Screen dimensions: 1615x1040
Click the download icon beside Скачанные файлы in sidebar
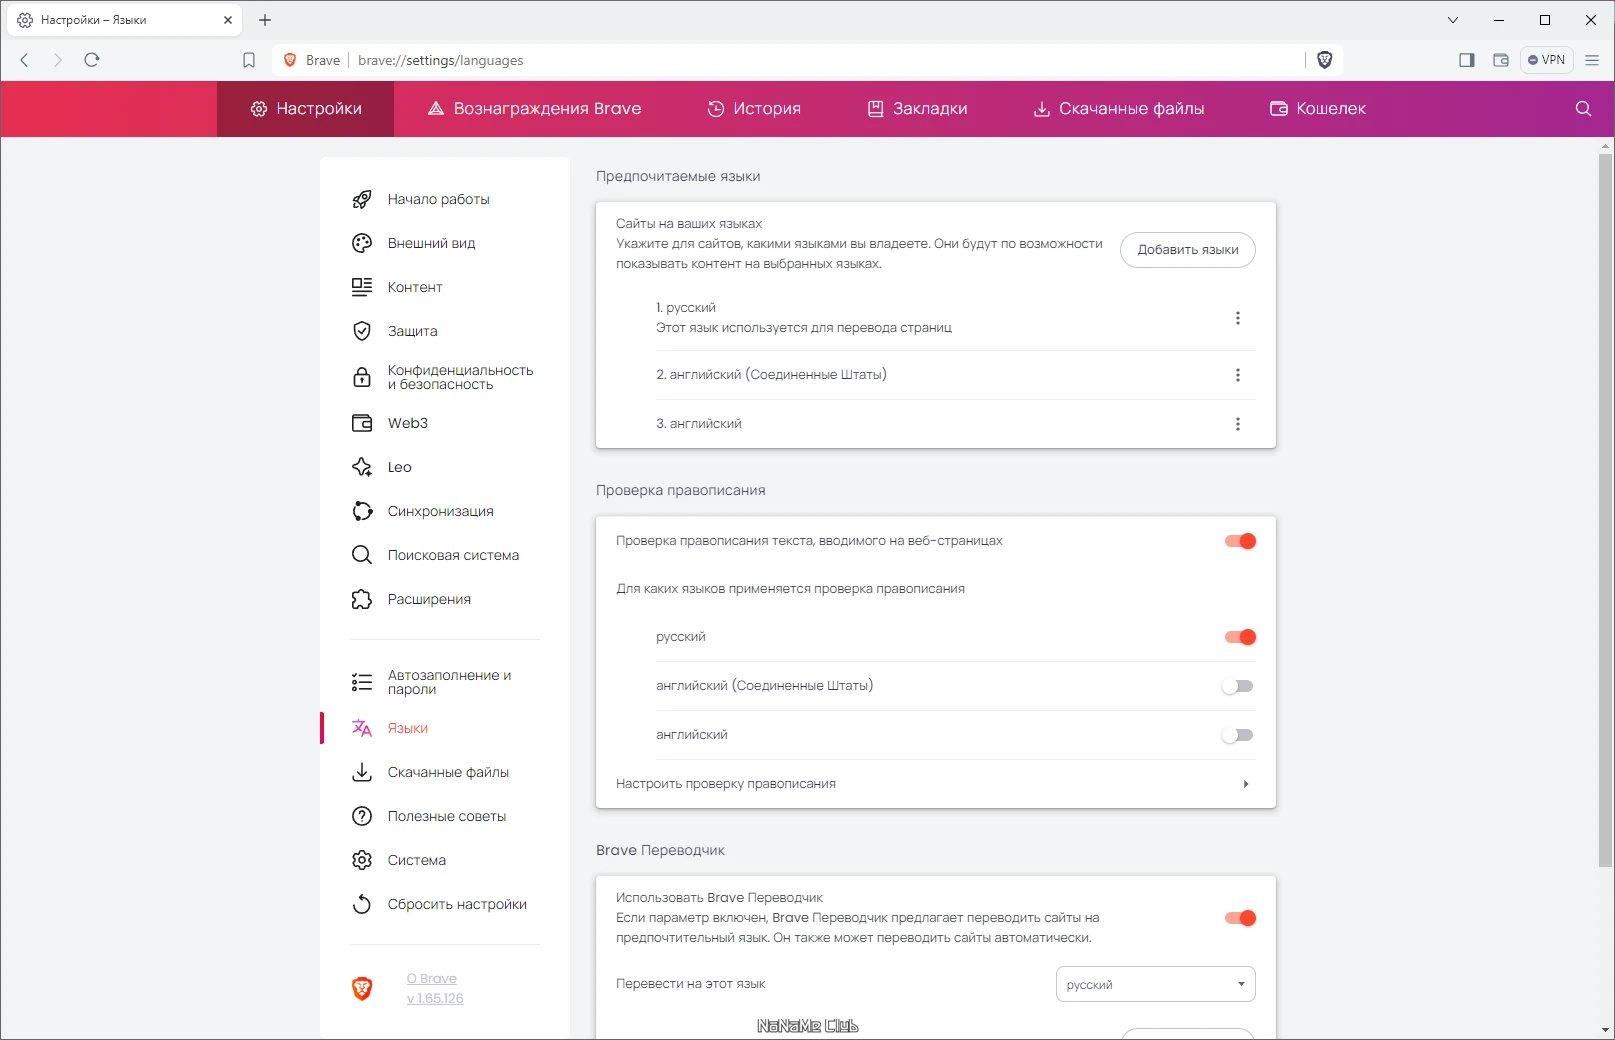point(362,772)
